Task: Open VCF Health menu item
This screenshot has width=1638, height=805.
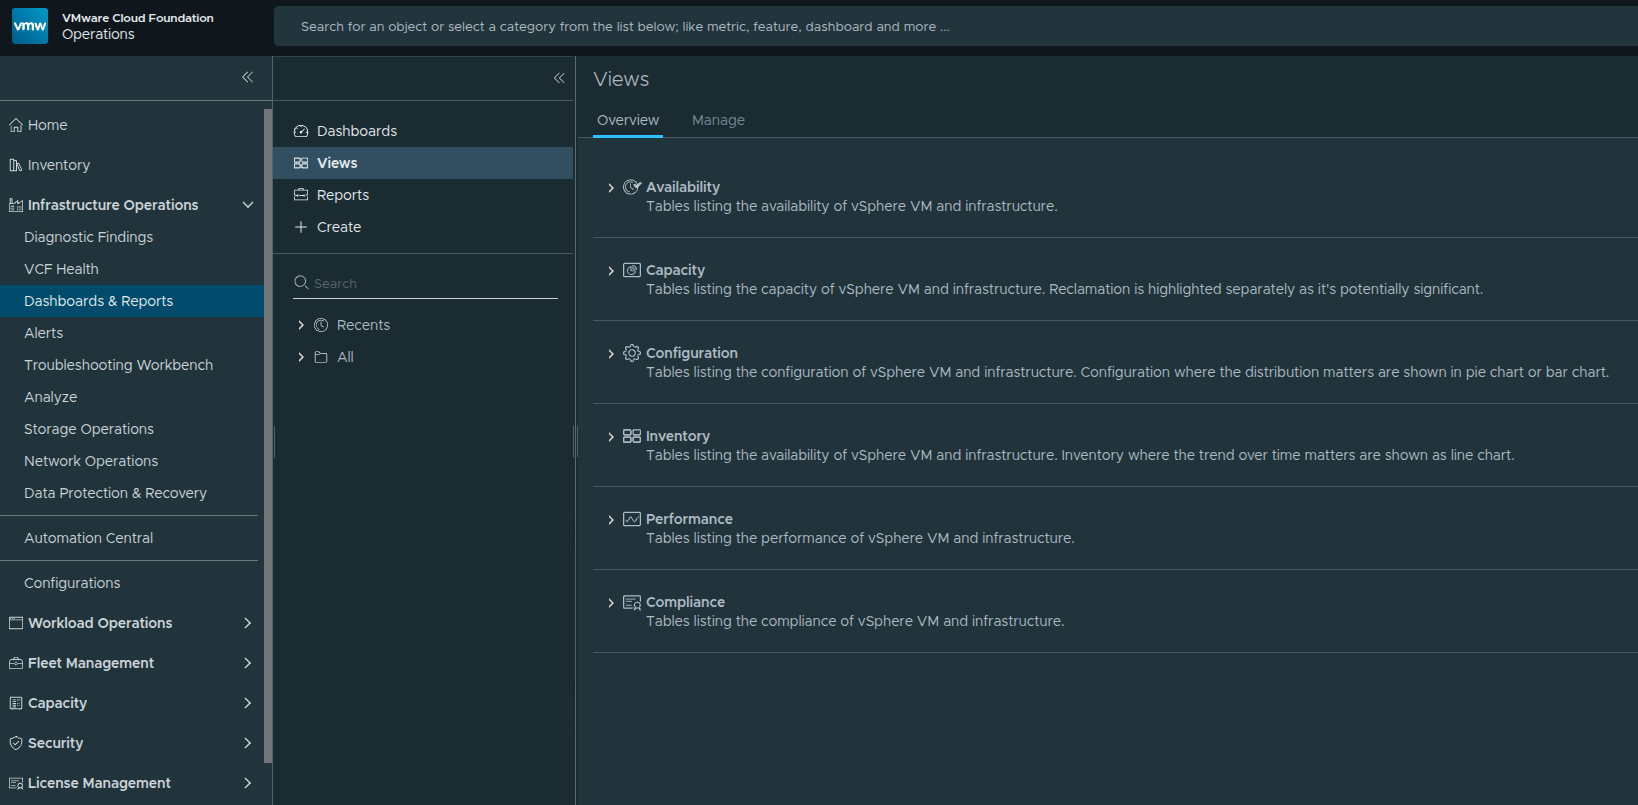Action: click(130, 269)
